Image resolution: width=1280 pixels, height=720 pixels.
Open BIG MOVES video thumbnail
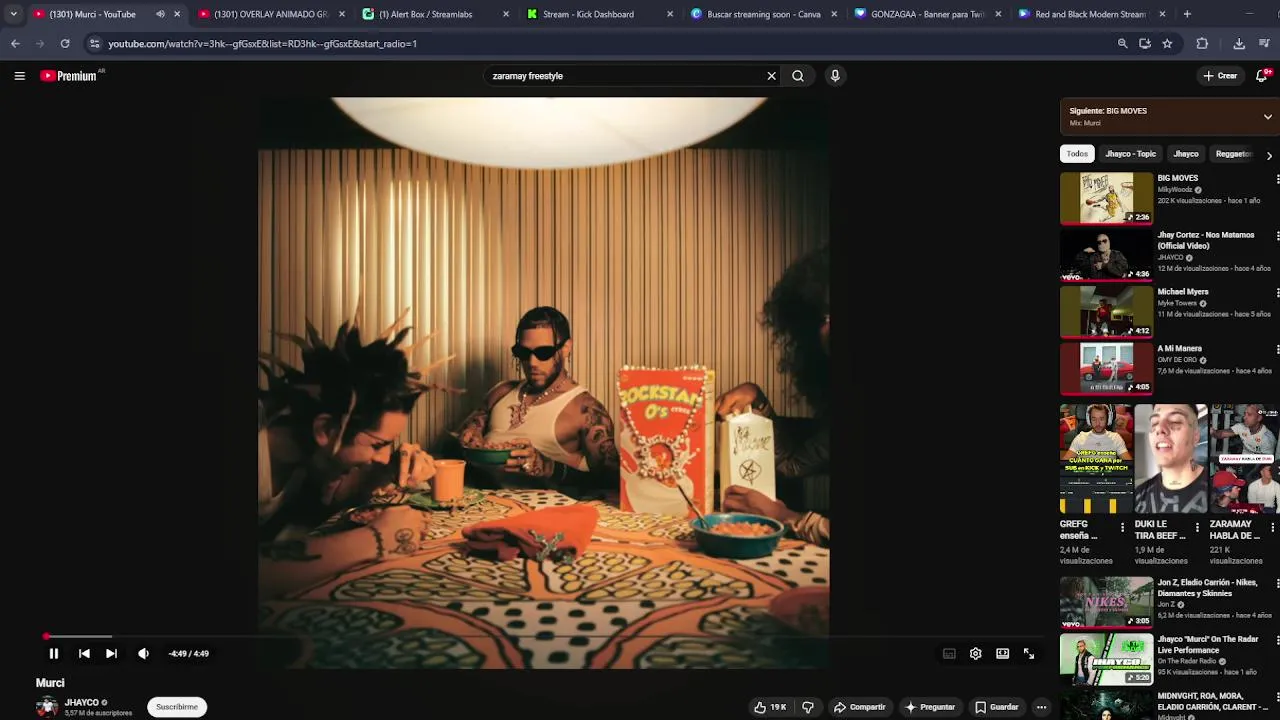[x=1106, y=198]
